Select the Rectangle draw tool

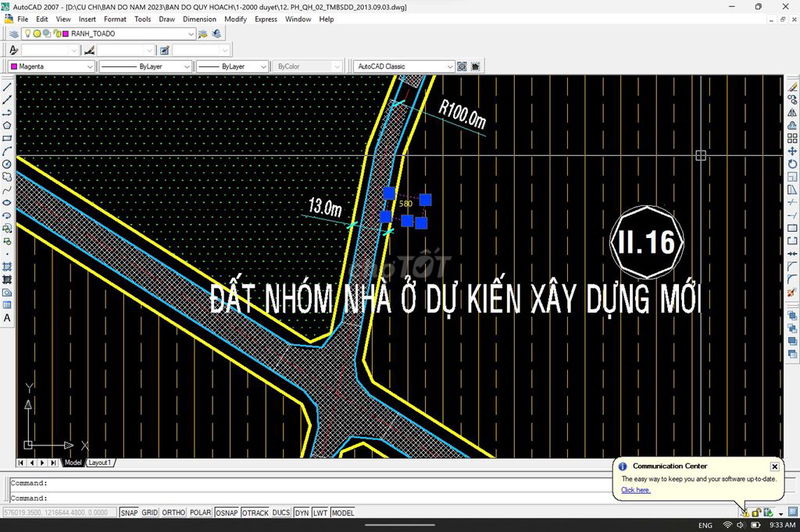(7, 137)
